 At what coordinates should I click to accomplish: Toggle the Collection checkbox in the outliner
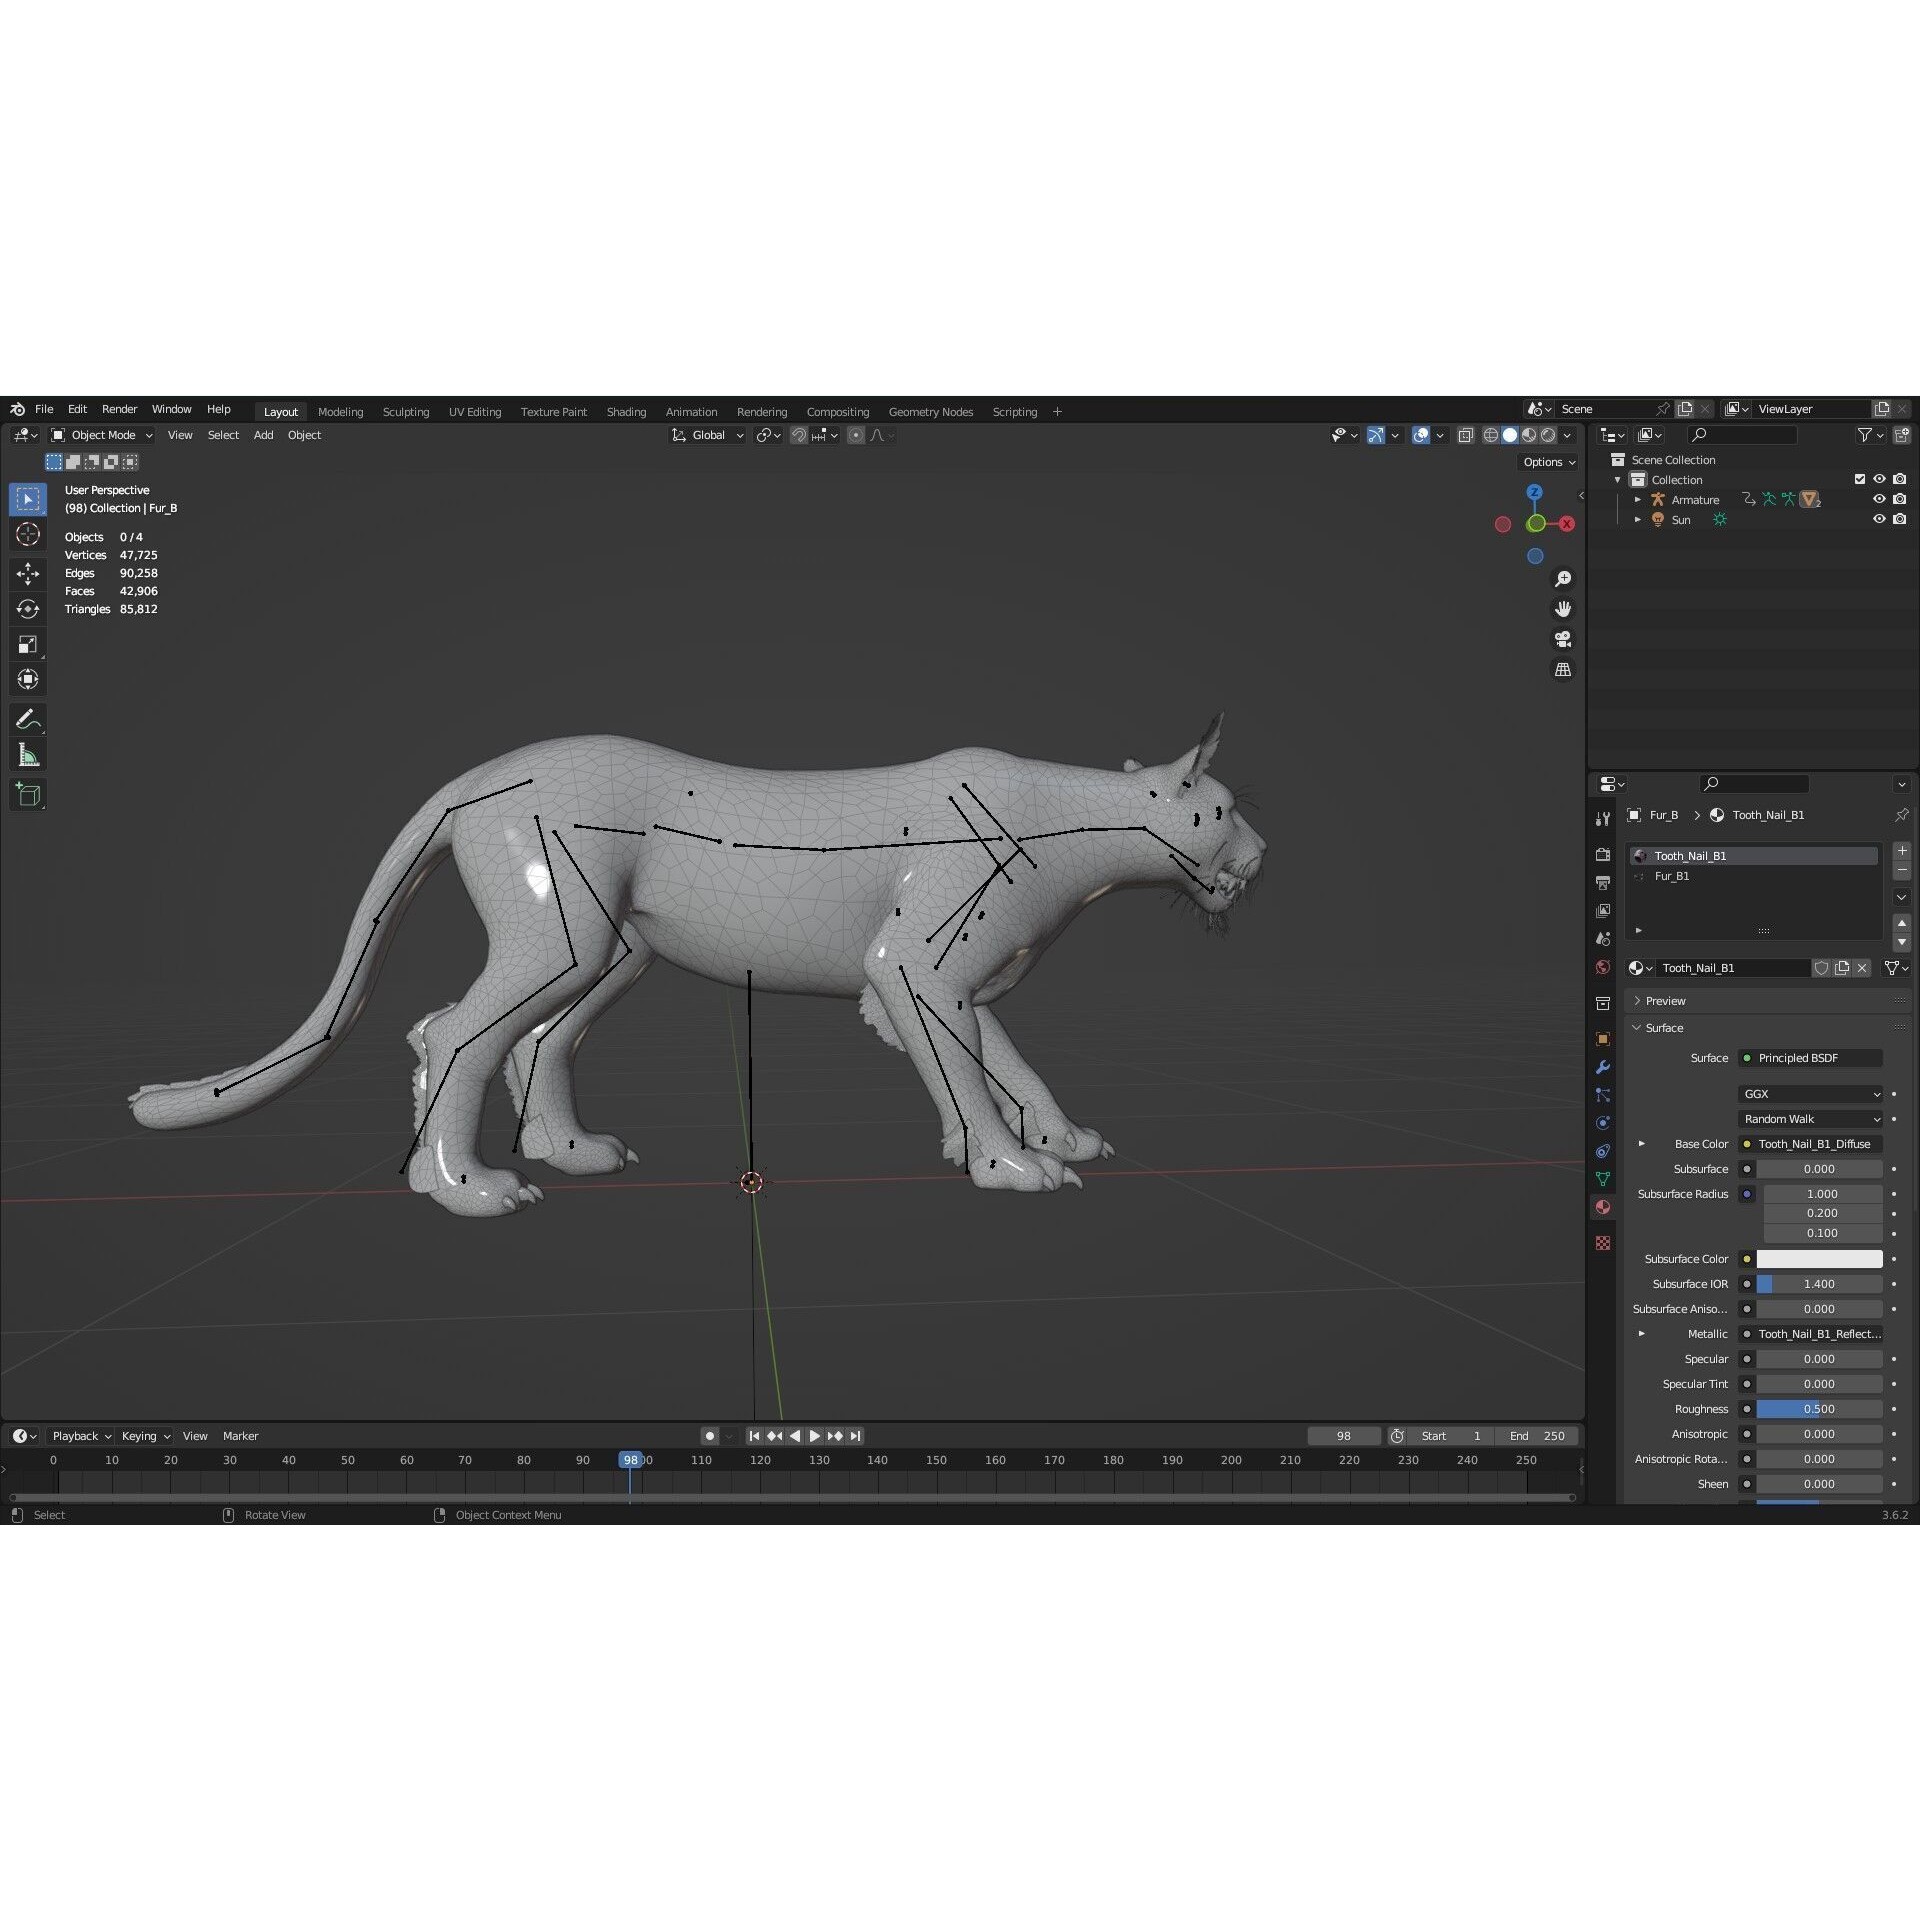pyautogui.click(x=1860, y=479)
